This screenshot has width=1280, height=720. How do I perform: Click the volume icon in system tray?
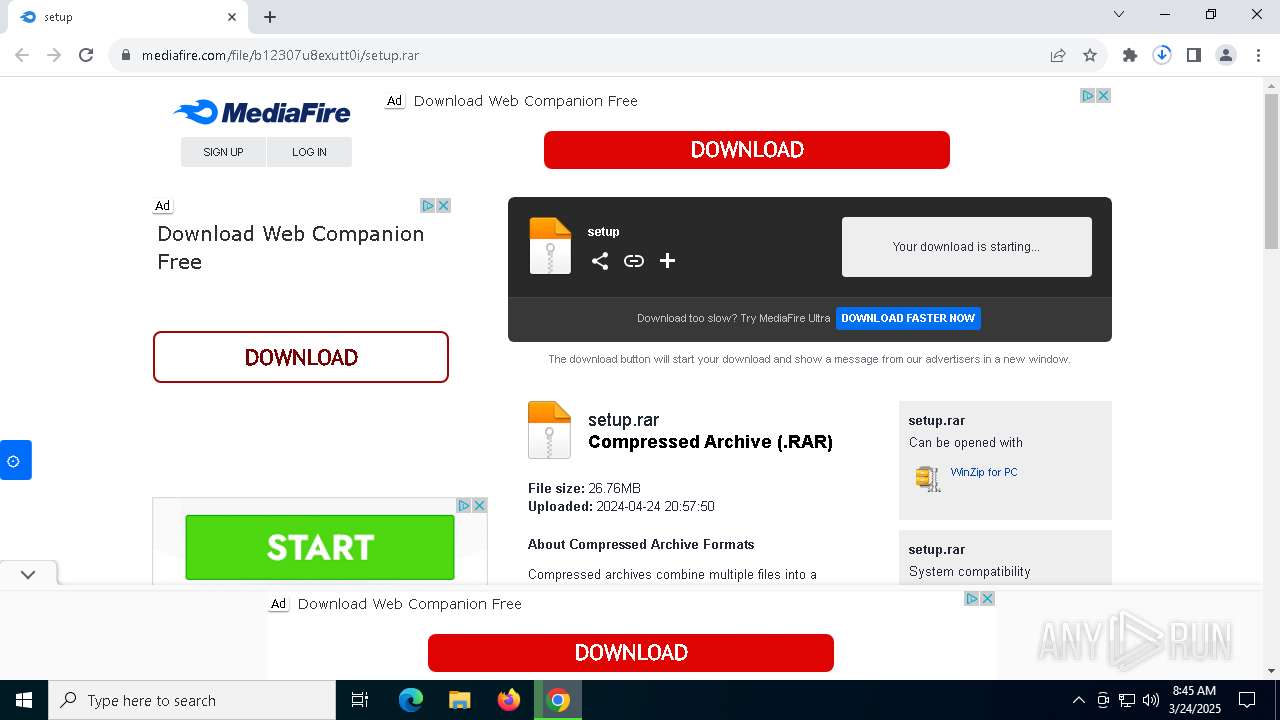point(1151,700)
